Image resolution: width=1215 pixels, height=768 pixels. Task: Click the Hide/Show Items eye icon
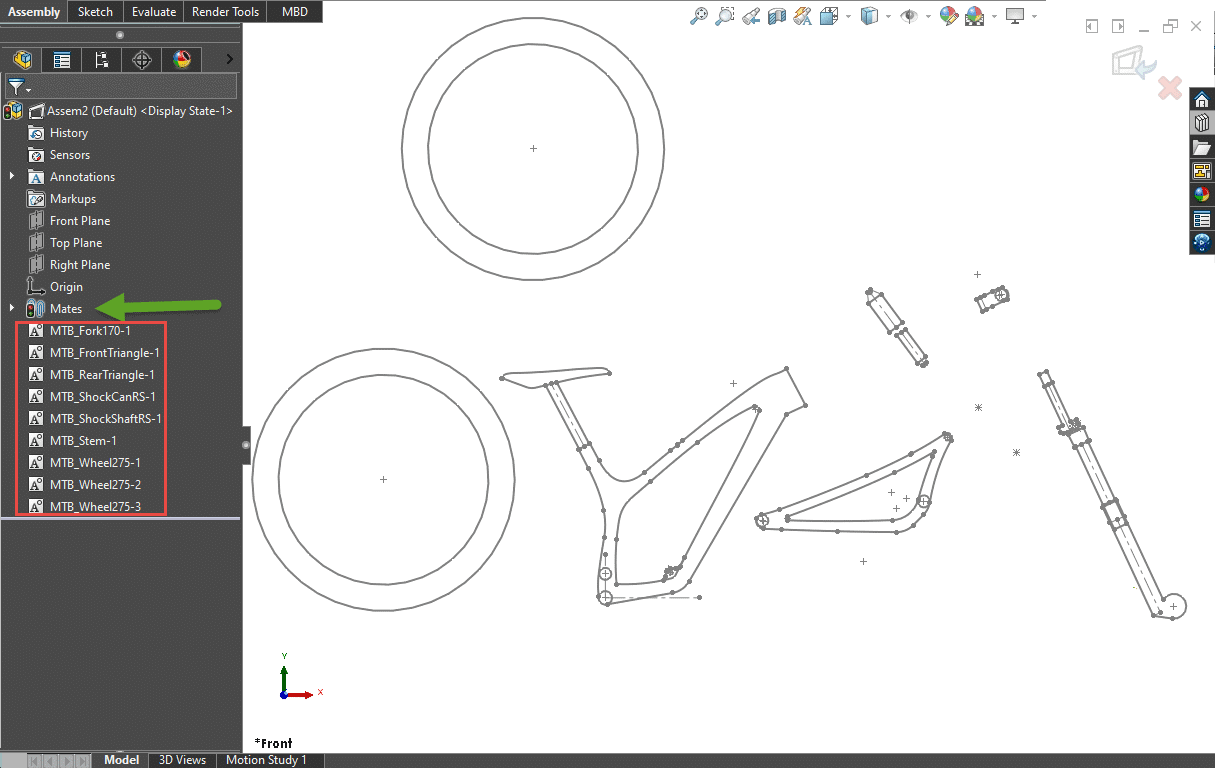(x=909, y=16)
